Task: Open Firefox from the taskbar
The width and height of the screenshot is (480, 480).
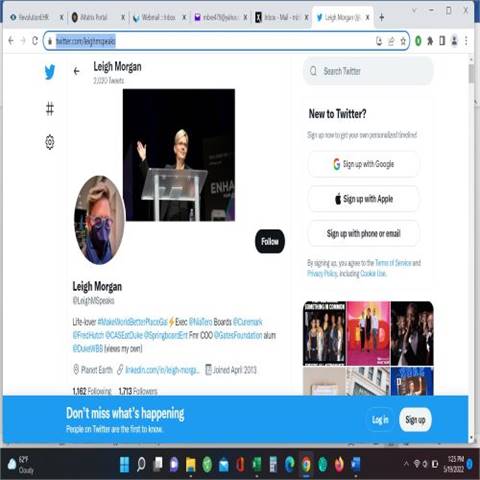Action: [339, 464]
